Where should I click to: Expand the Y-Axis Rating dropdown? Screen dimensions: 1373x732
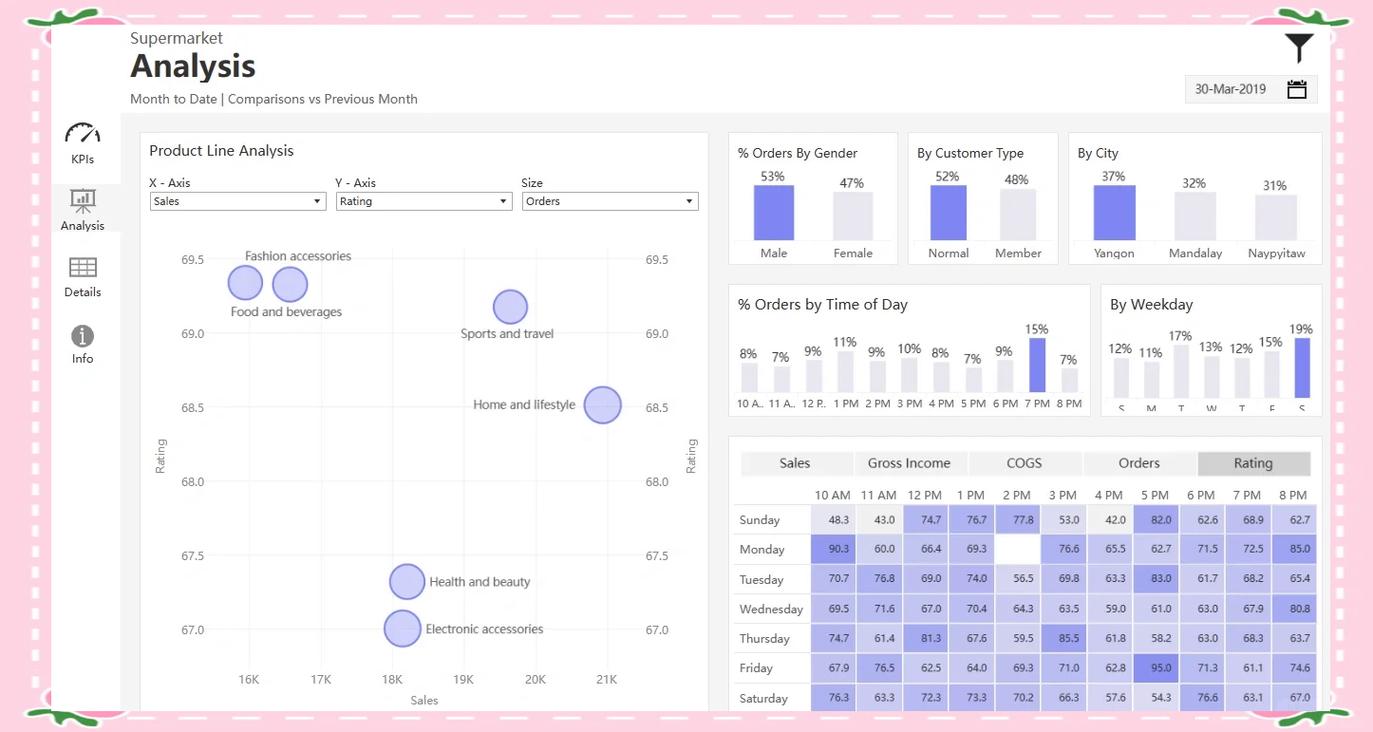tap(424, 201)
